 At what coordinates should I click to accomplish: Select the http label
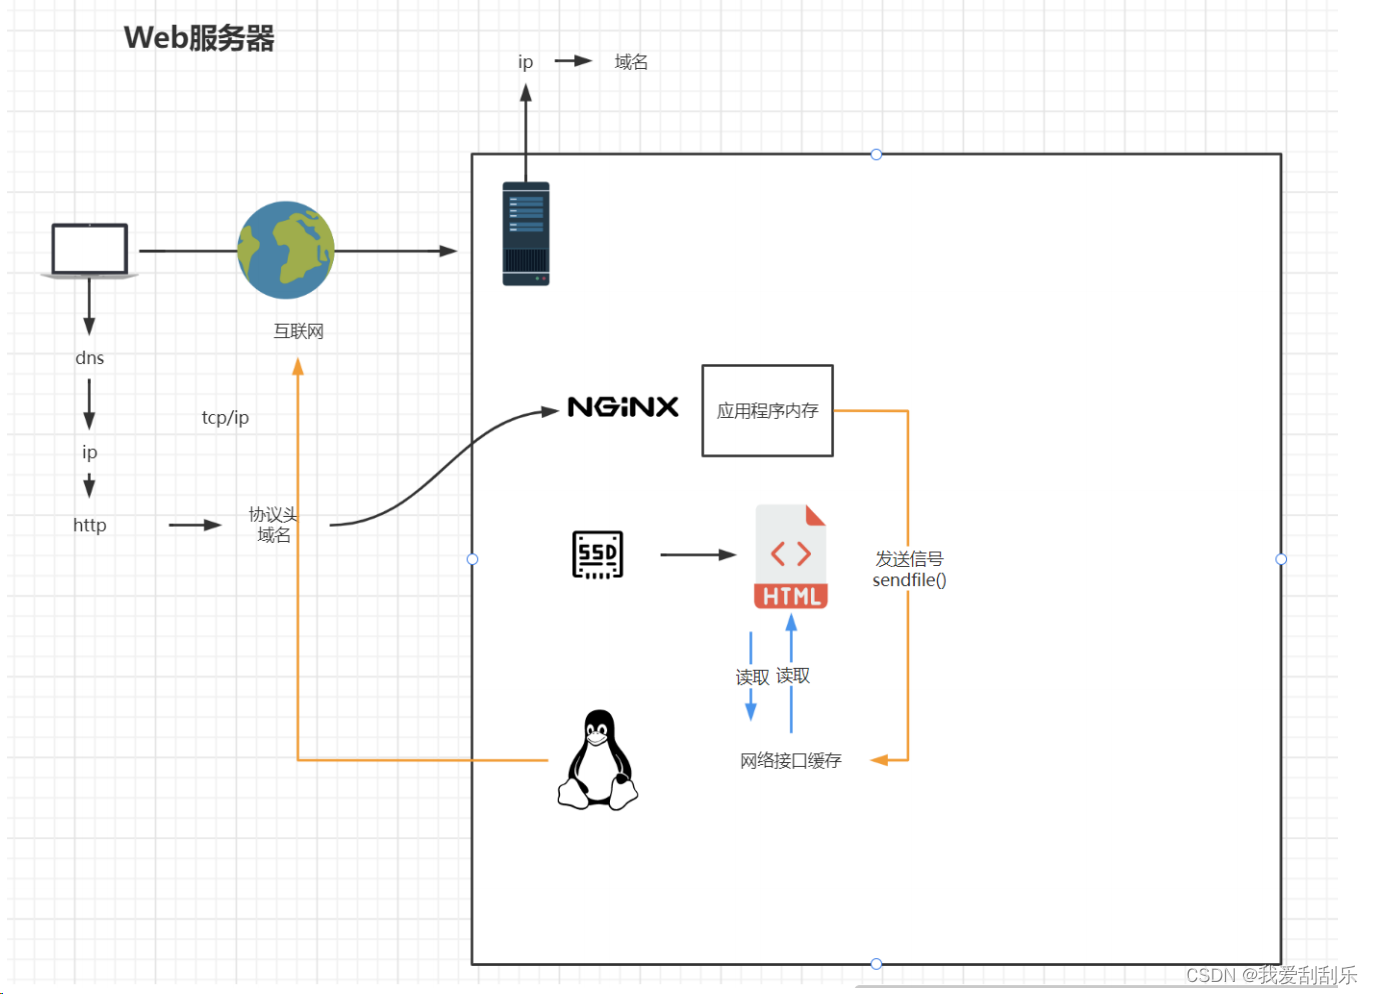click(x=89, y=524)
